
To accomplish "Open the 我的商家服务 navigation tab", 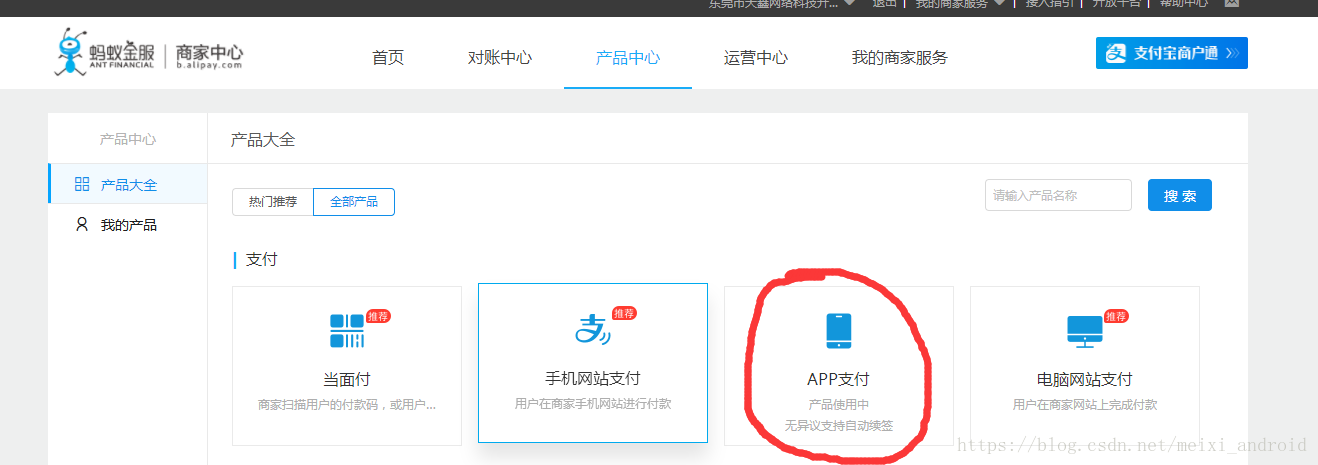I will pos(900,57).
